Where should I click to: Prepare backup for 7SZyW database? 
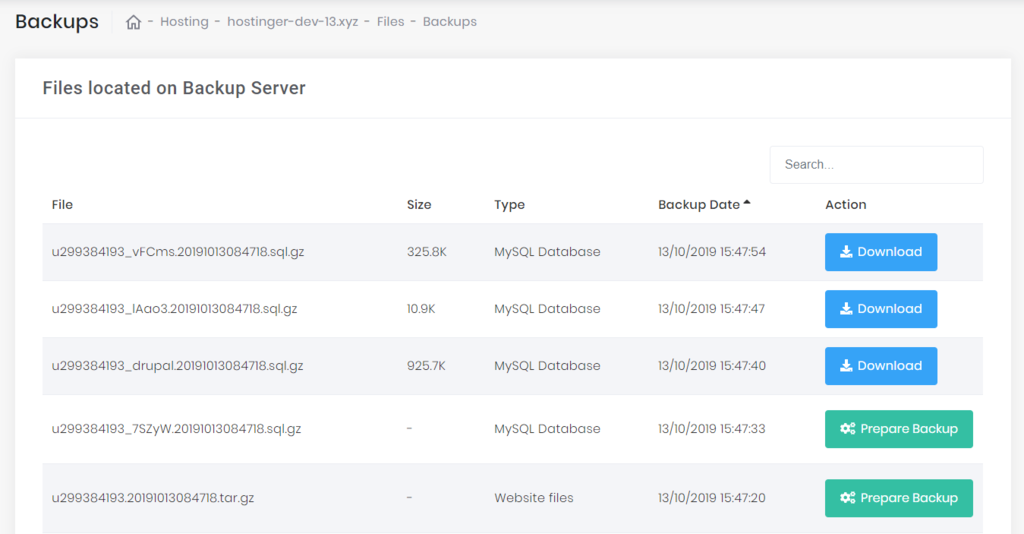point(898,429)
